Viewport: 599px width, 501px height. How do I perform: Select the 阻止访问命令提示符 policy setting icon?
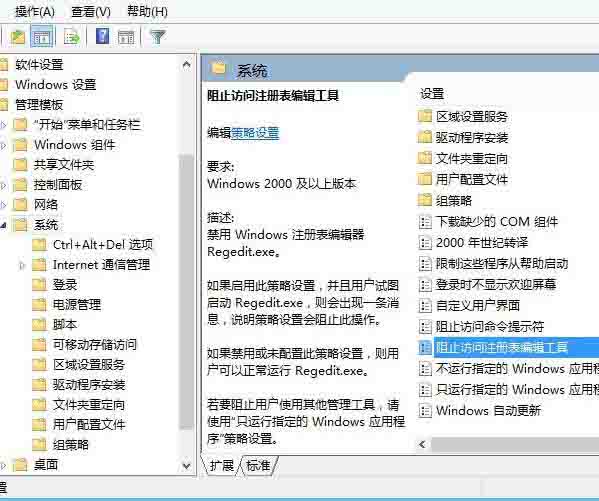(x=425, y=326)
